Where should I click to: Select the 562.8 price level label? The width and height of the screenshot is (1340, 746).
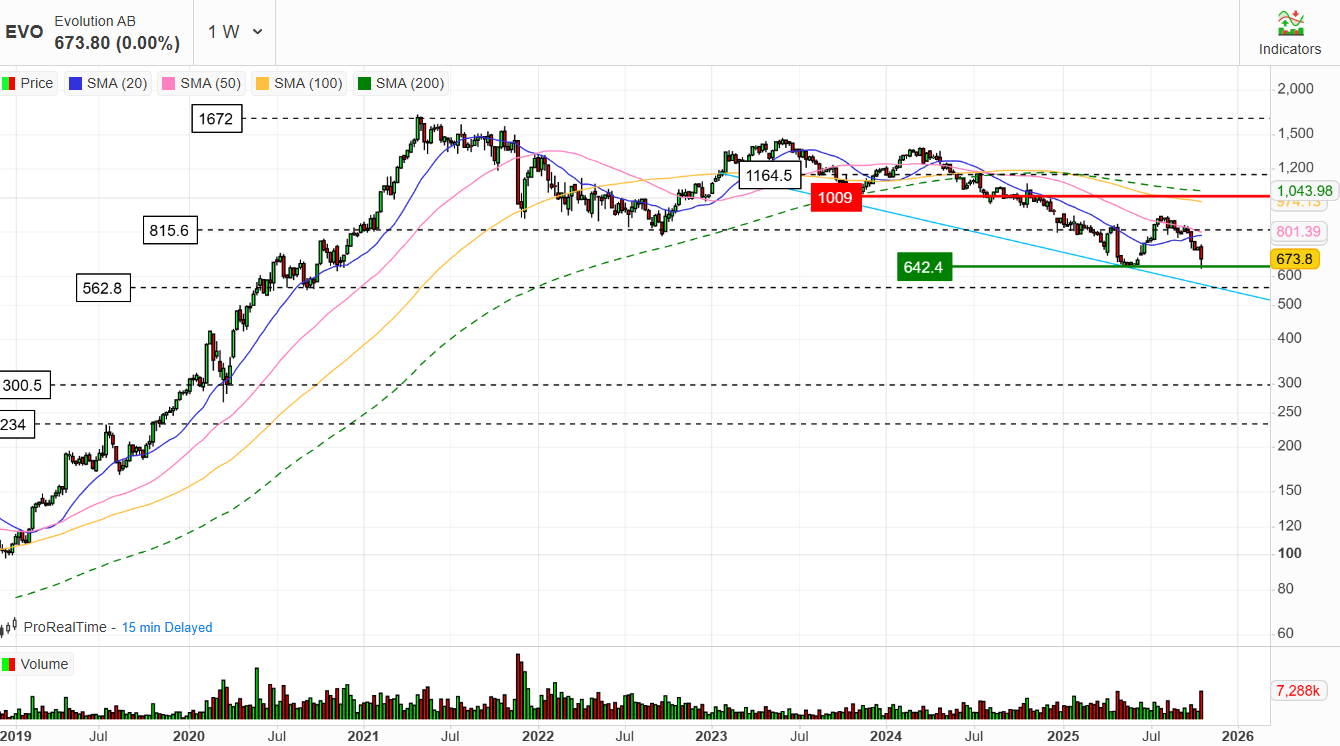(x=104, y=288)
